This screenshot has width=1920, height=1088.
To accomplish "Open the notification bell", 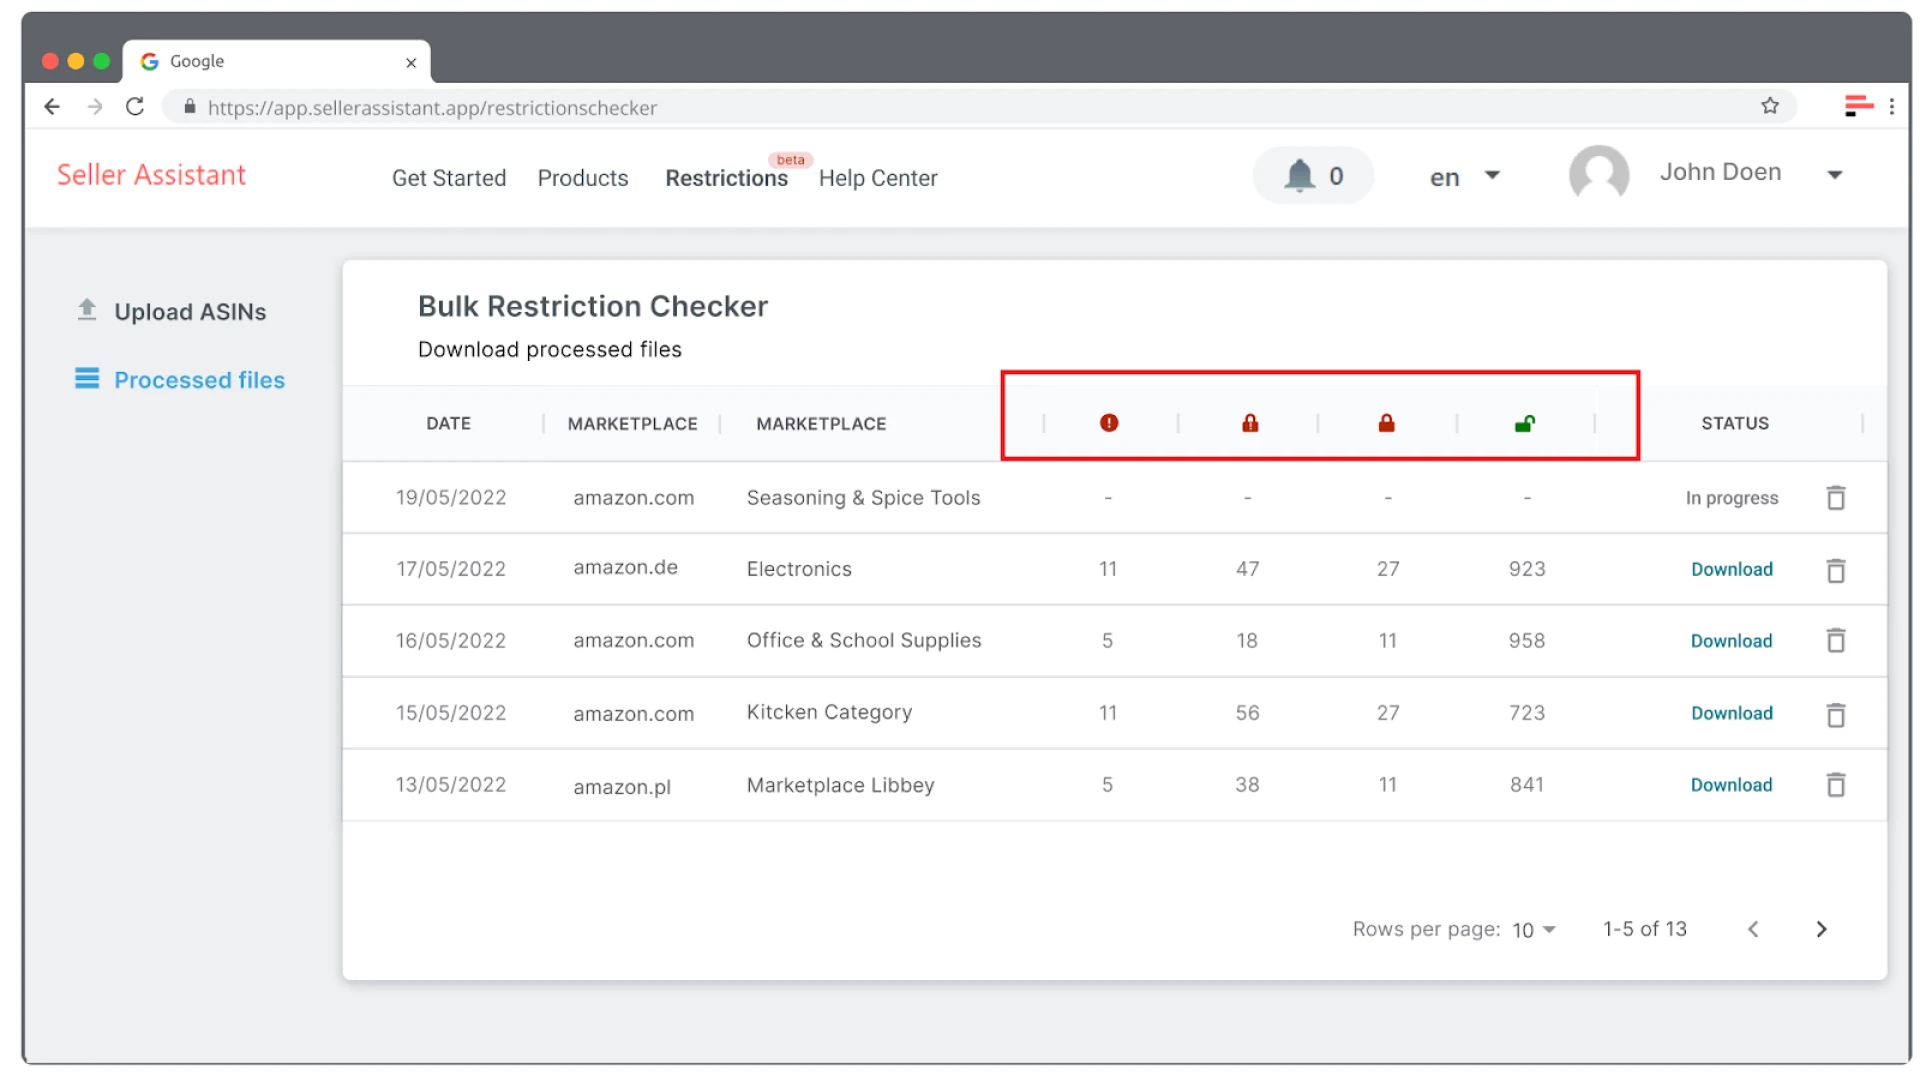I will click(1299, 175).
